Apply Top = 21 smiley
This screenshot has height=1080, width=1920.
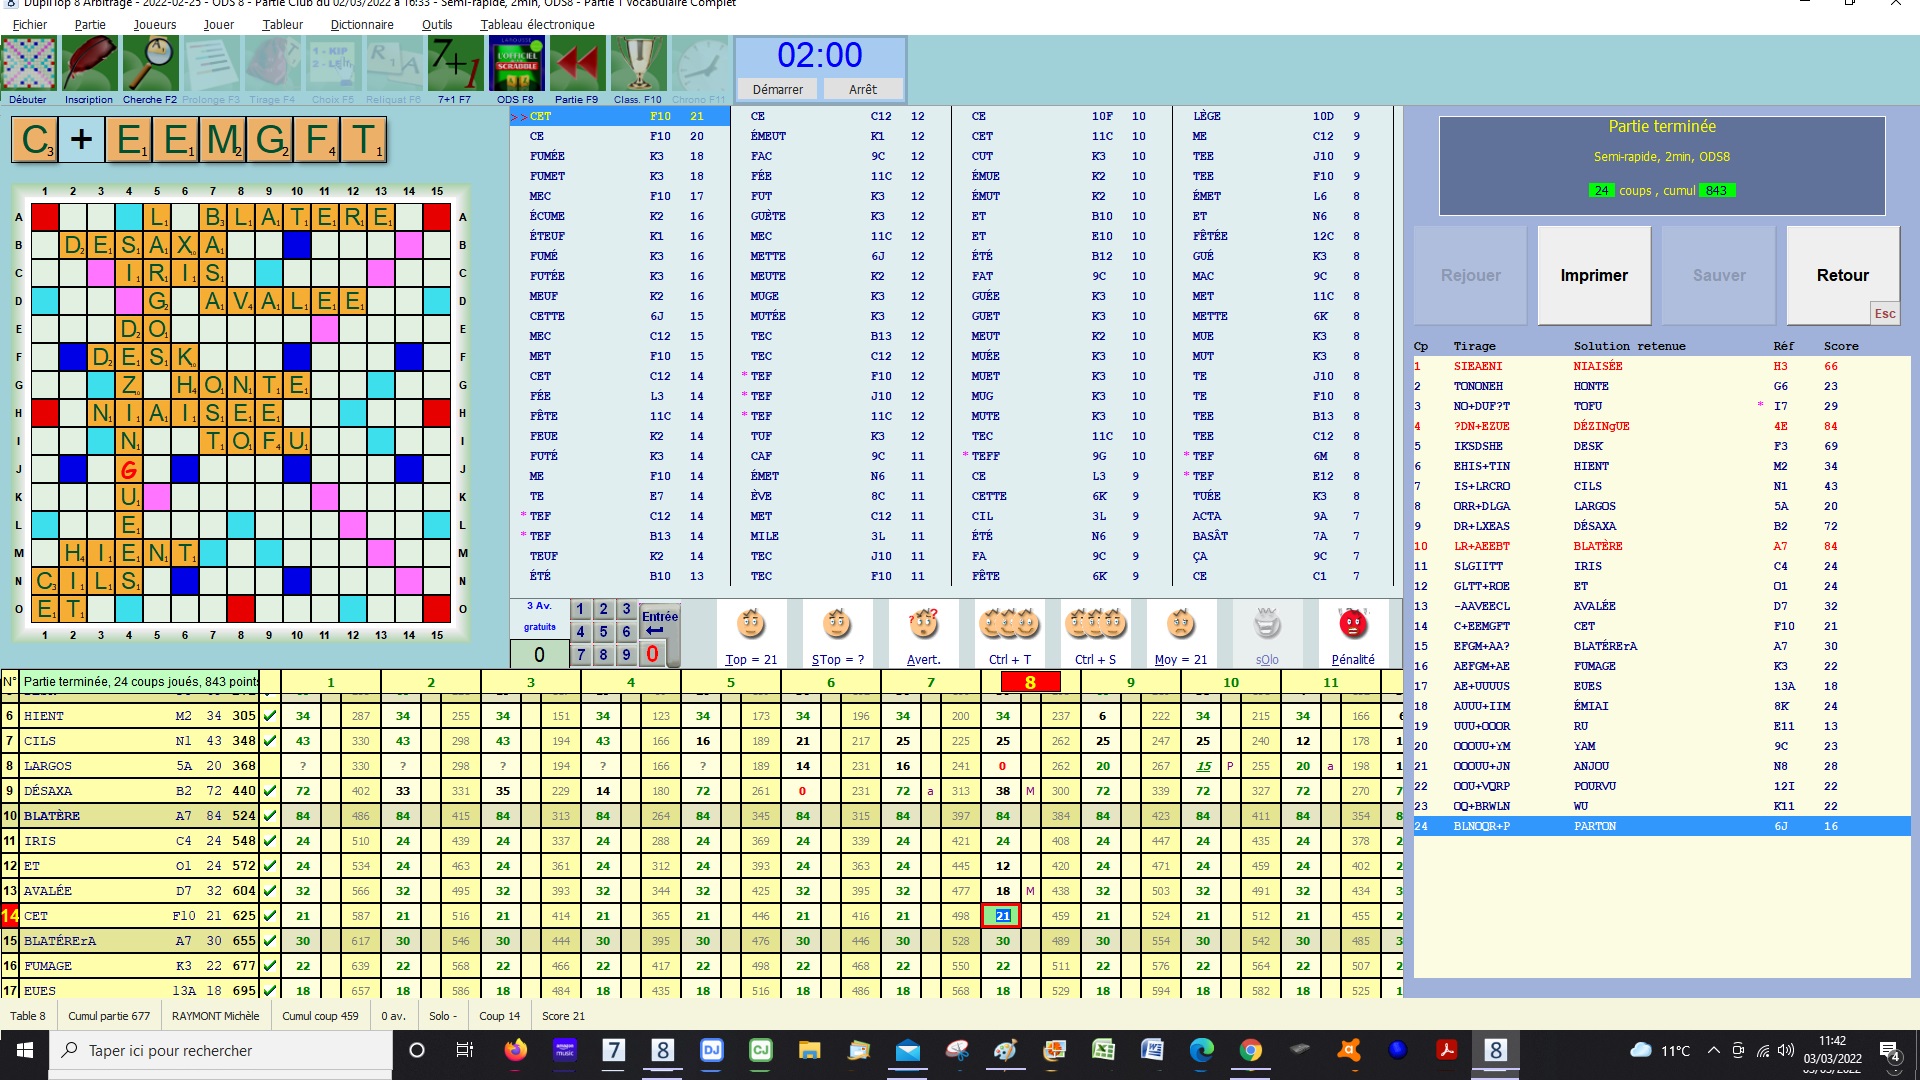pyautogui.click(x=751, y=626)
